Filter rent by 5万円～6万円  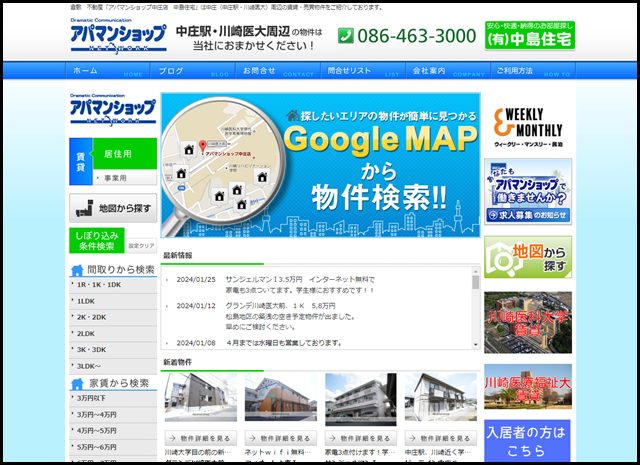tap(113, 447)
